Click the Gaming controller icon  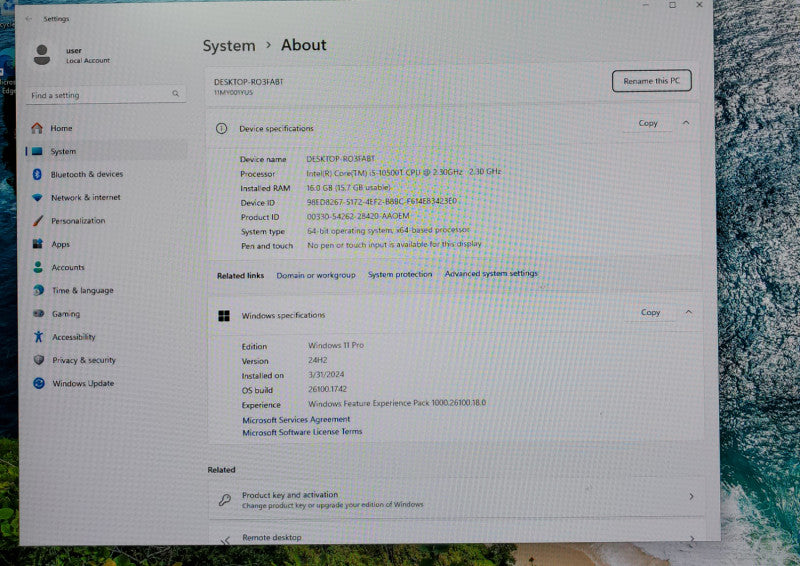pos(38,313)
